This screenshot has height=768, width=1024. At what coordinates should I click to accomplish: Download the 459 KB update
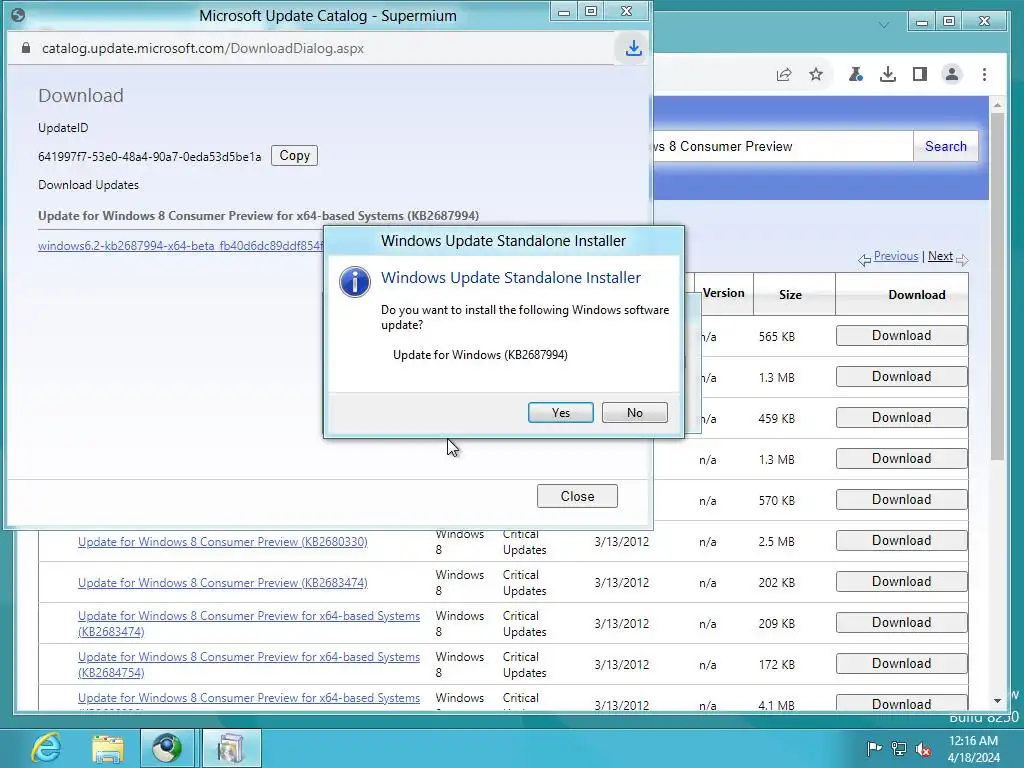901,418
